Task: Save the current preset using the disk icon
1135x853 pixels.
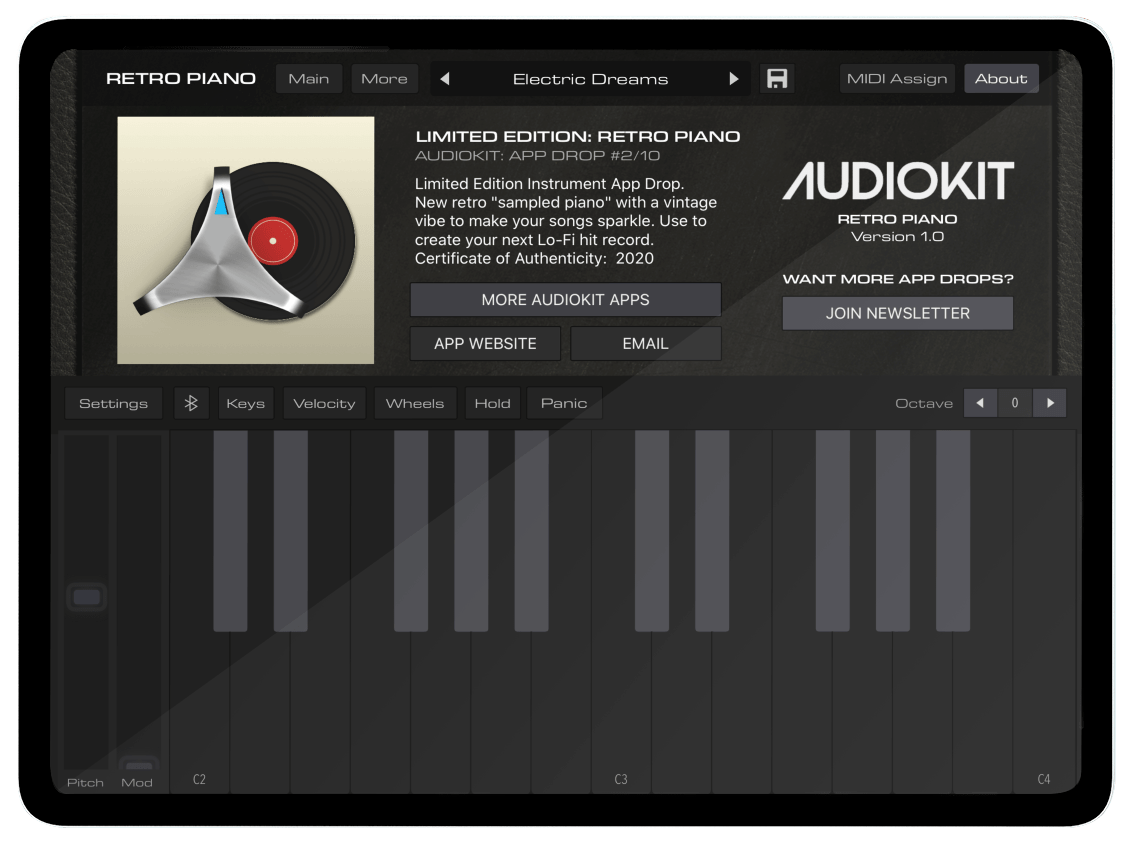Action: pos(777,78)
